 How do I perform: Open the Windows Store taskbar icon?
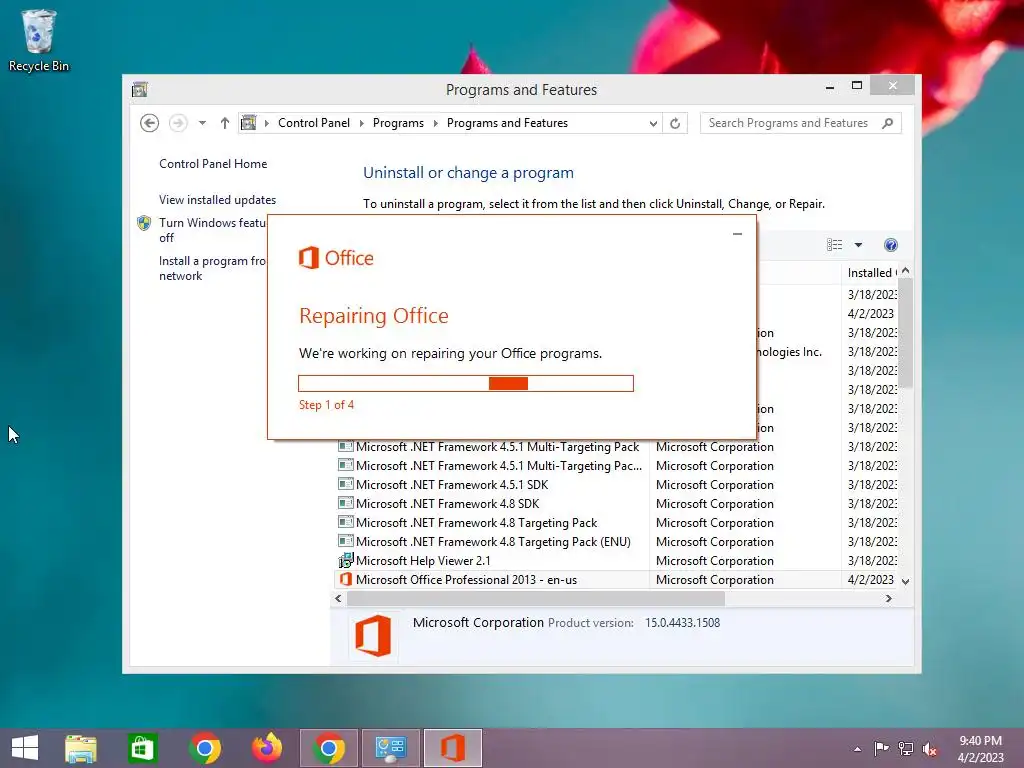coord(142,748)
